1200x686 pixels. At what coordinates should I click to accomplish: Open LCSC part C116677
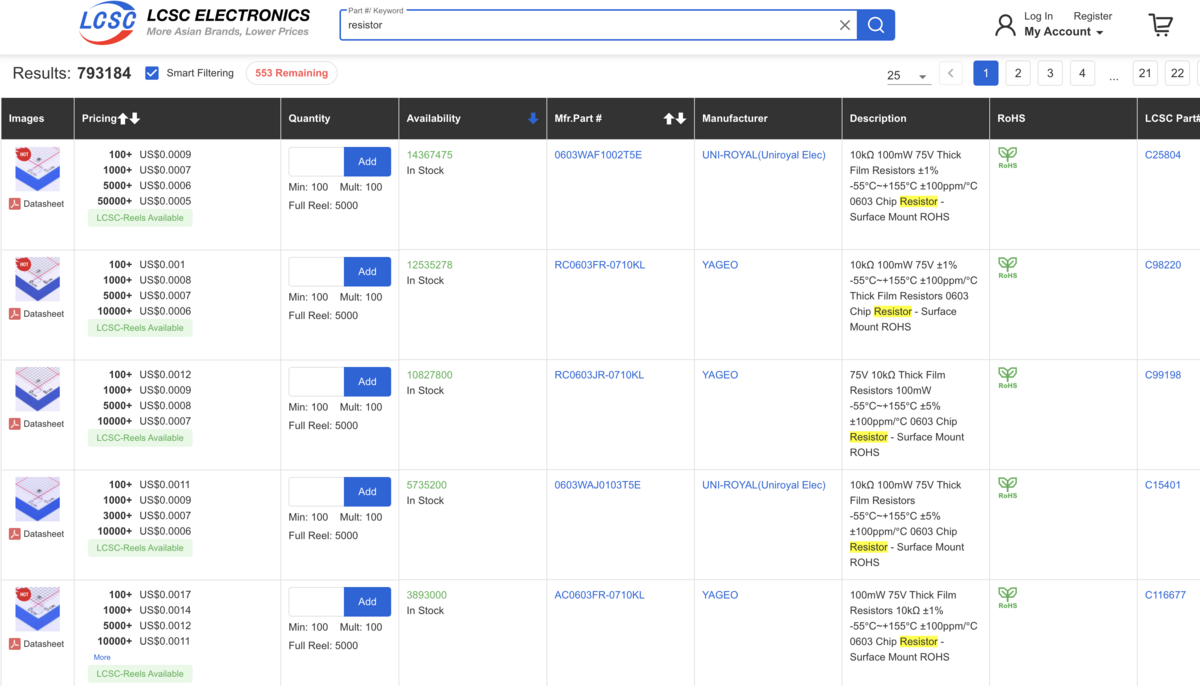coord(1165,595)
